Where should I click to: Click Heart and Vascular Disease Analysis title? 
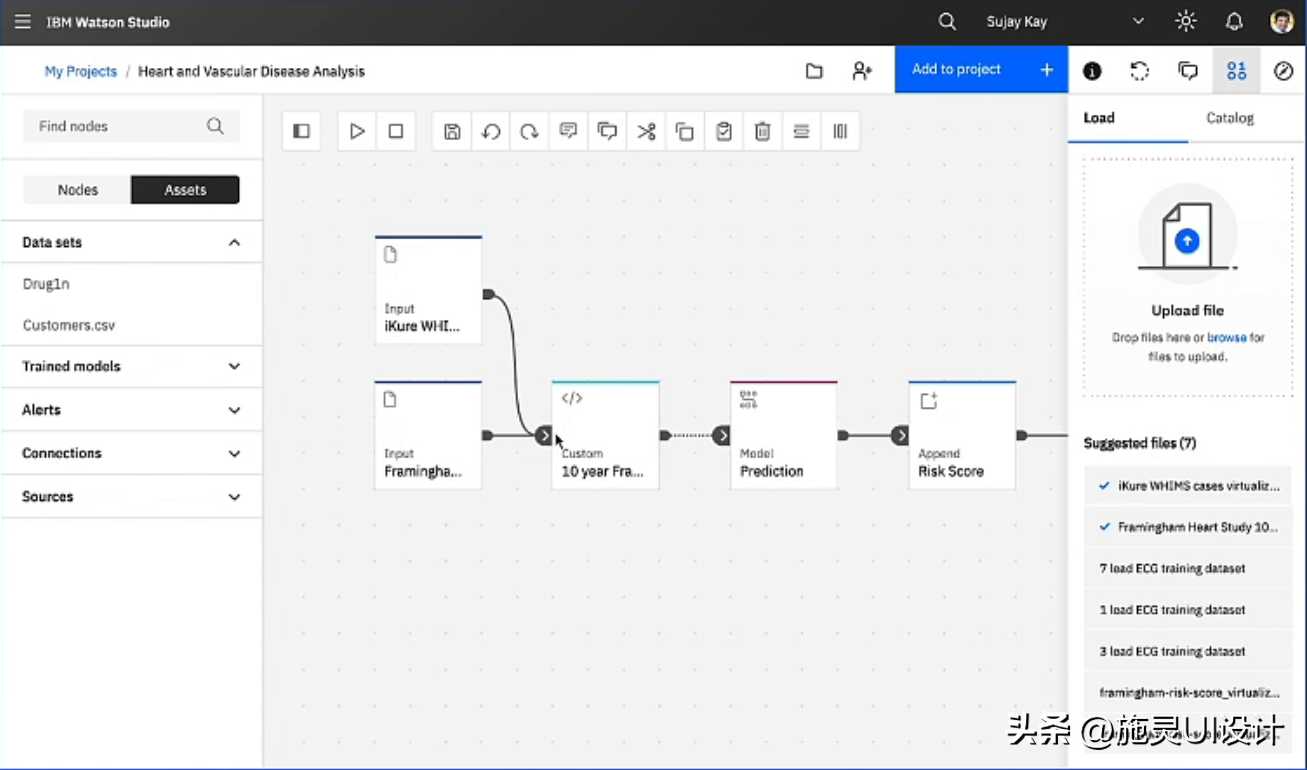(251, 71)
